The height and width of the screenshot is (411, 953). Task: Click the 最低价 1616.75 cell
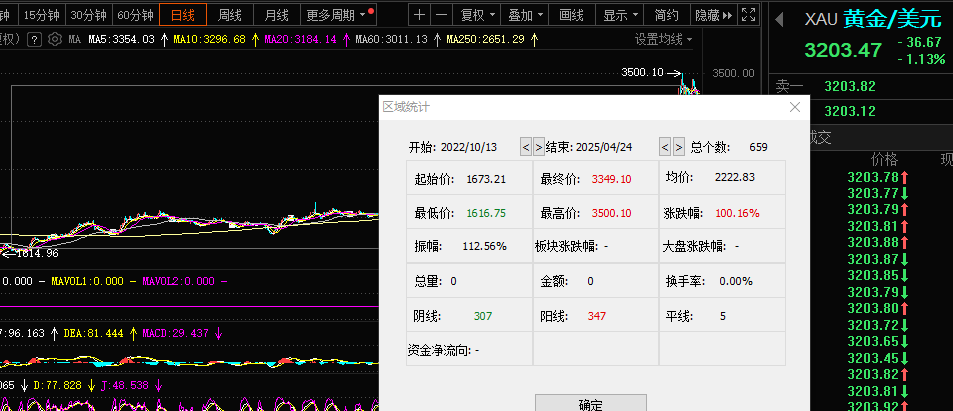coord(469,213)
